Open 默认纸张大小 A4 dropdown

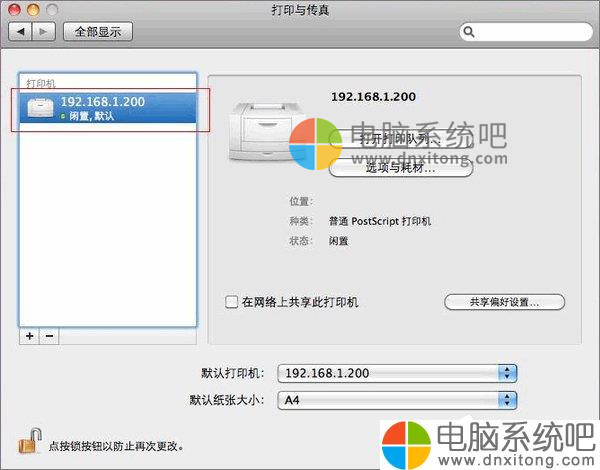click(397, 400)
